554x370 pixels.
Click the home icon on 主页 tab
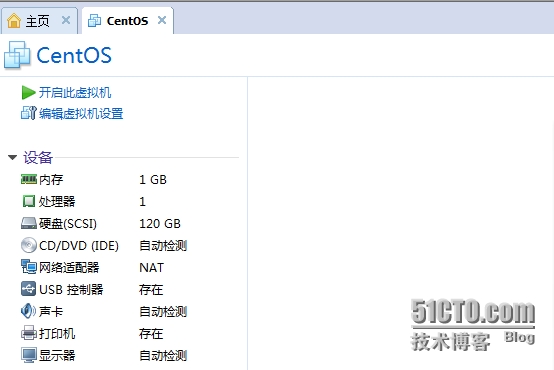click(x=14, y=20)
